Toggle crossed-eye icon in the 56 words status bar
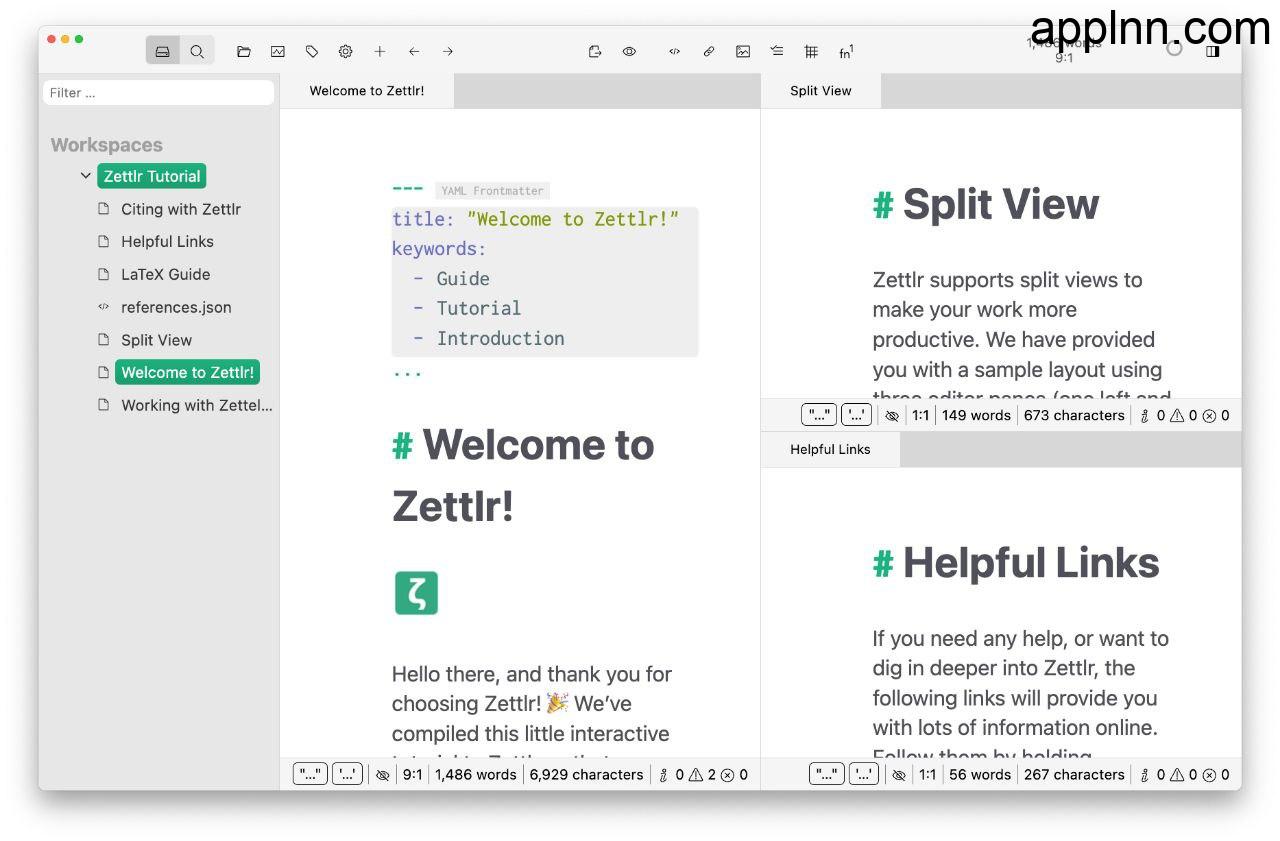1280x841 pixels. pyautogui.click(x=899, y=775)
